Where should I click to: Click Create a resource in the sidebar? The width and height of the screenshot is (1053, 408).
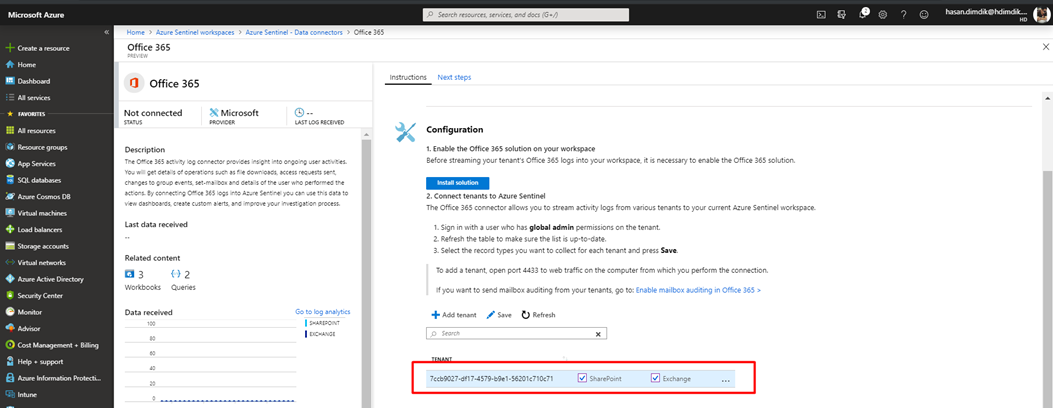(x=44, y=48)
